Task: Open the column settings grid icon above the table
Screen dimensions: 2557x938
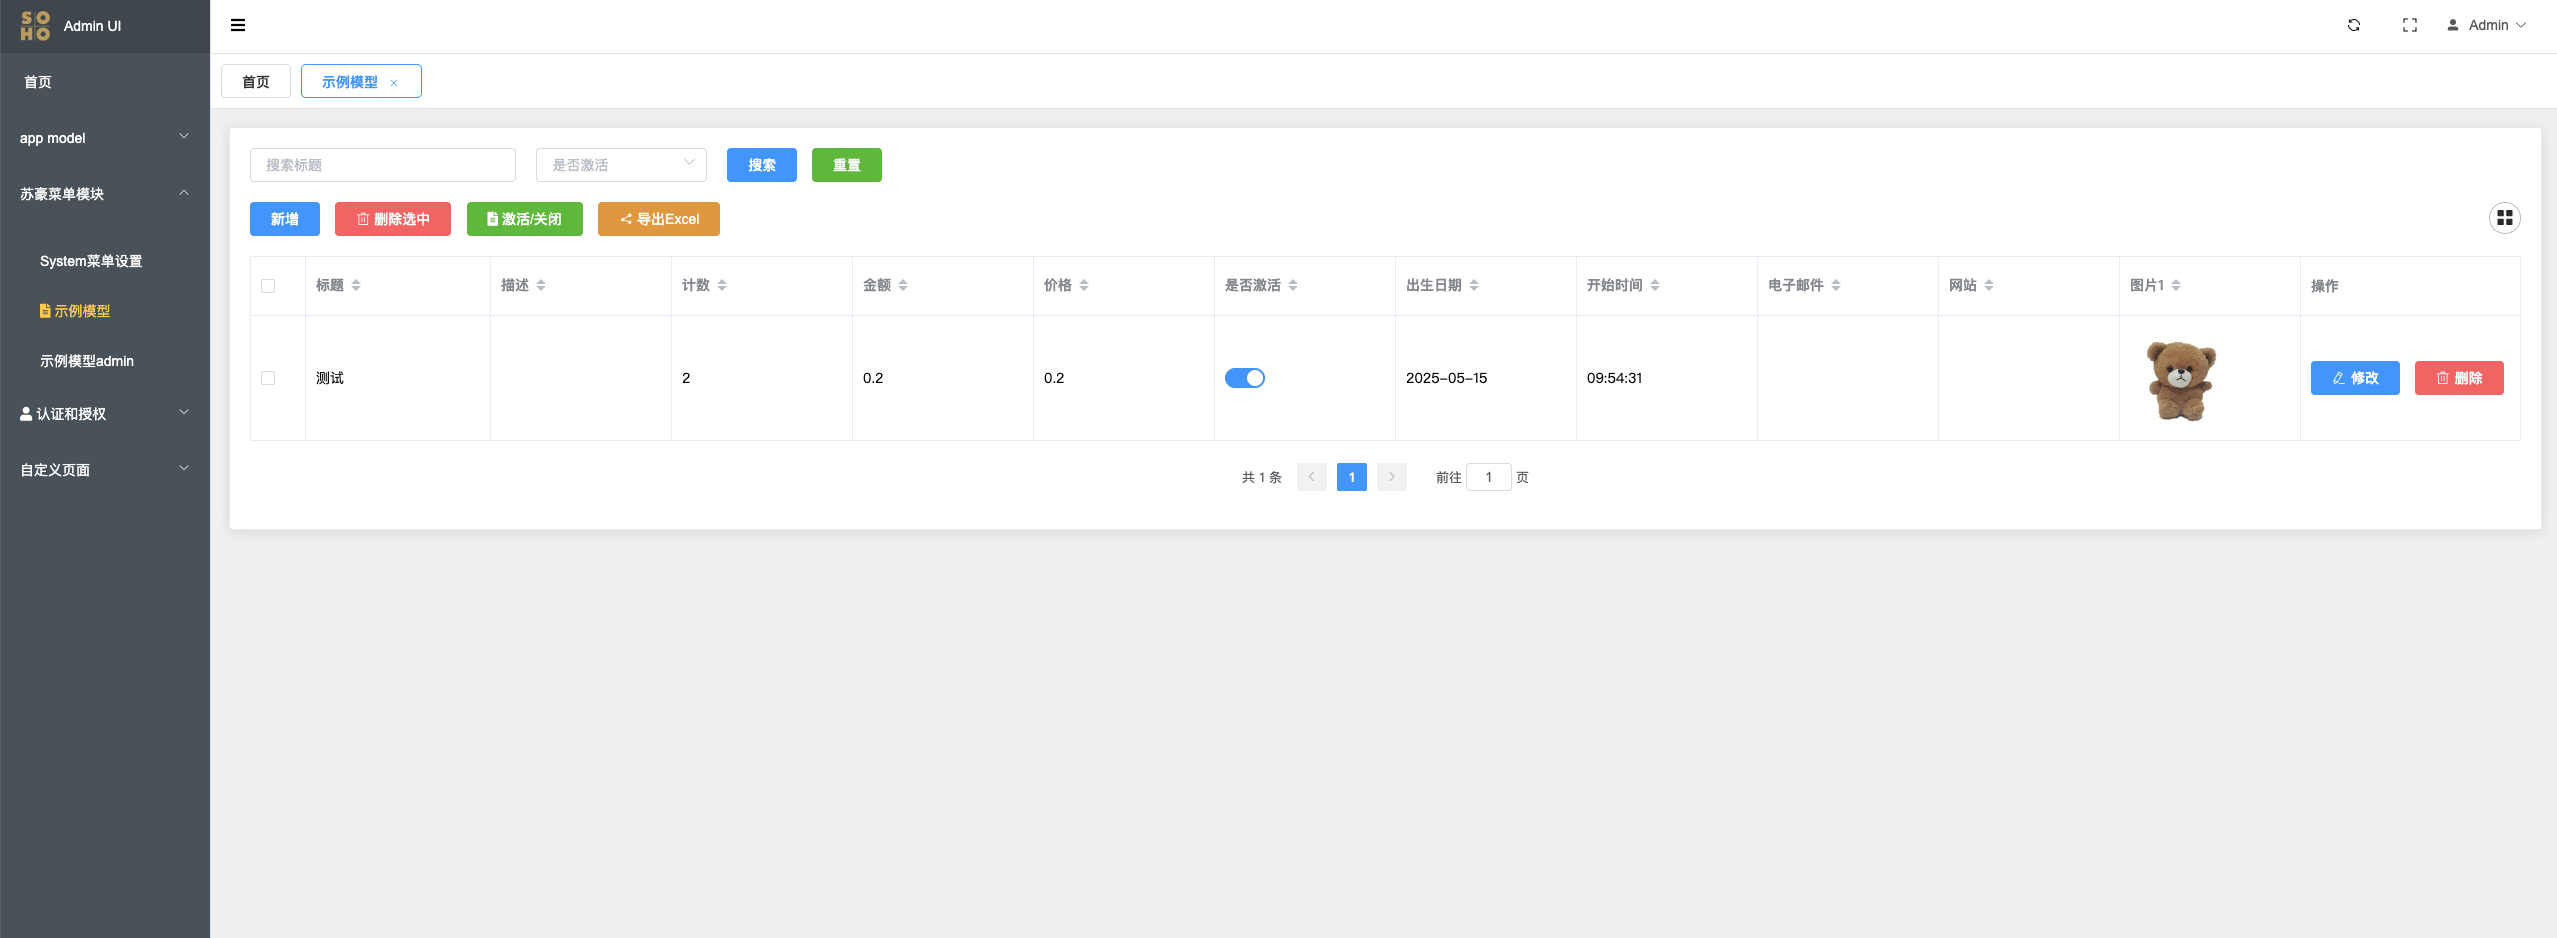Action: click(2504, 217)
